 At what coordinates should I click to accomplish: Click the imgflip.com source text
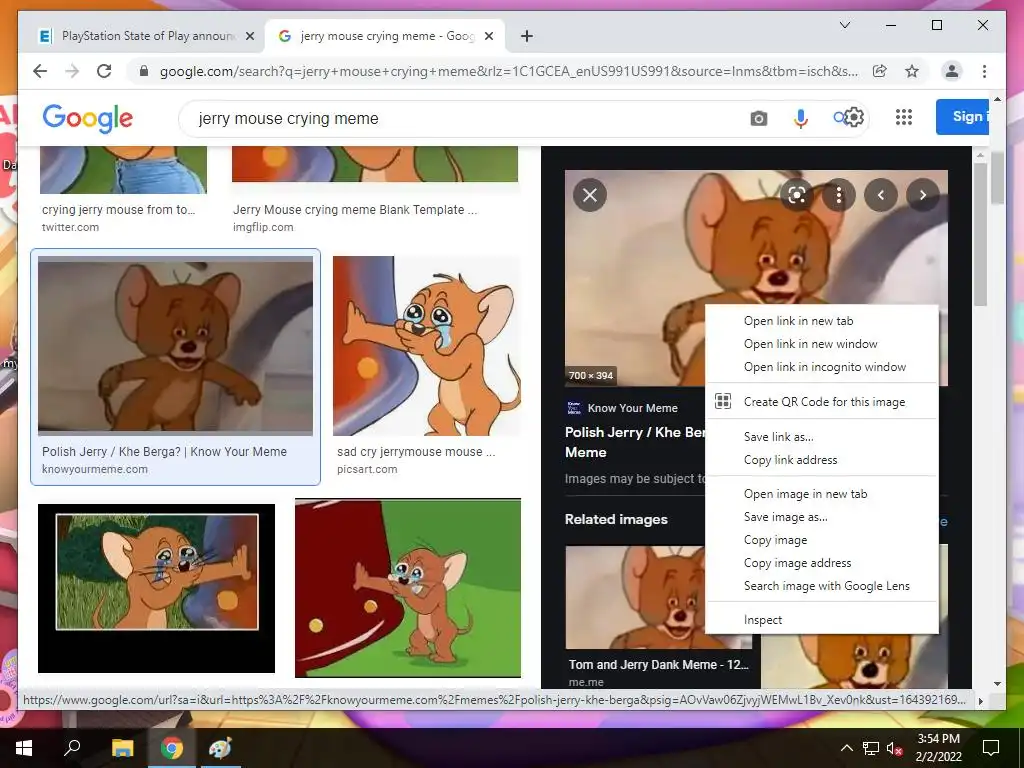263,227
